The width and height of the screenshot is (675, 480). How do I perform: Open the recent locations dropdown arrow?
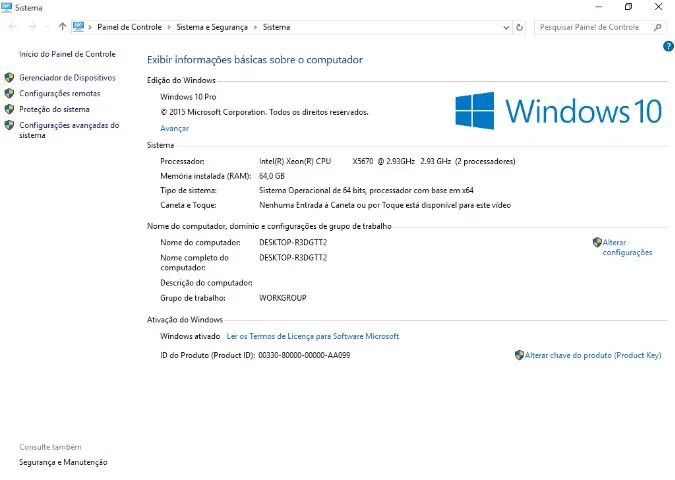(47, 27)
